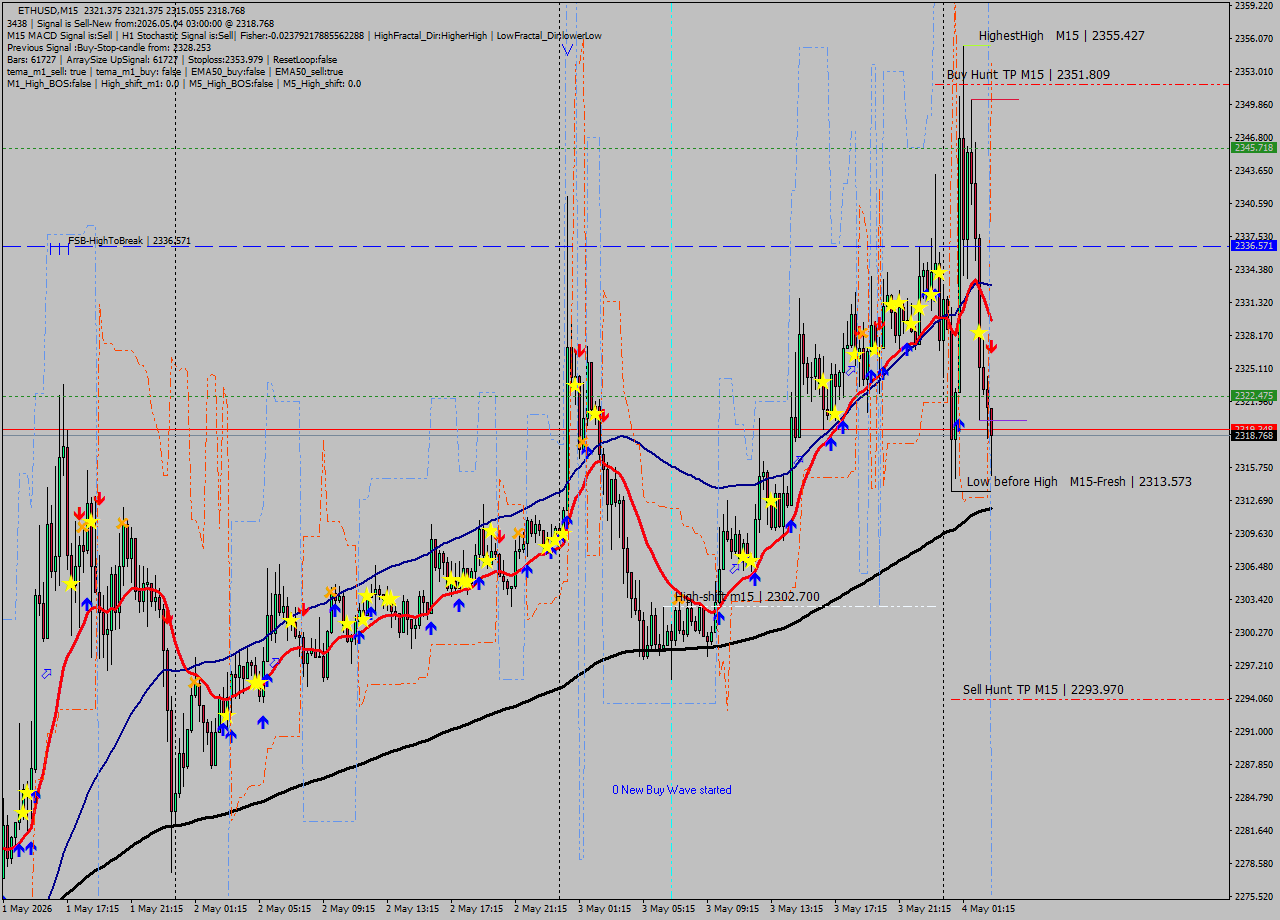Click the '3 May 21:15' time axis label

pos(925,910)
